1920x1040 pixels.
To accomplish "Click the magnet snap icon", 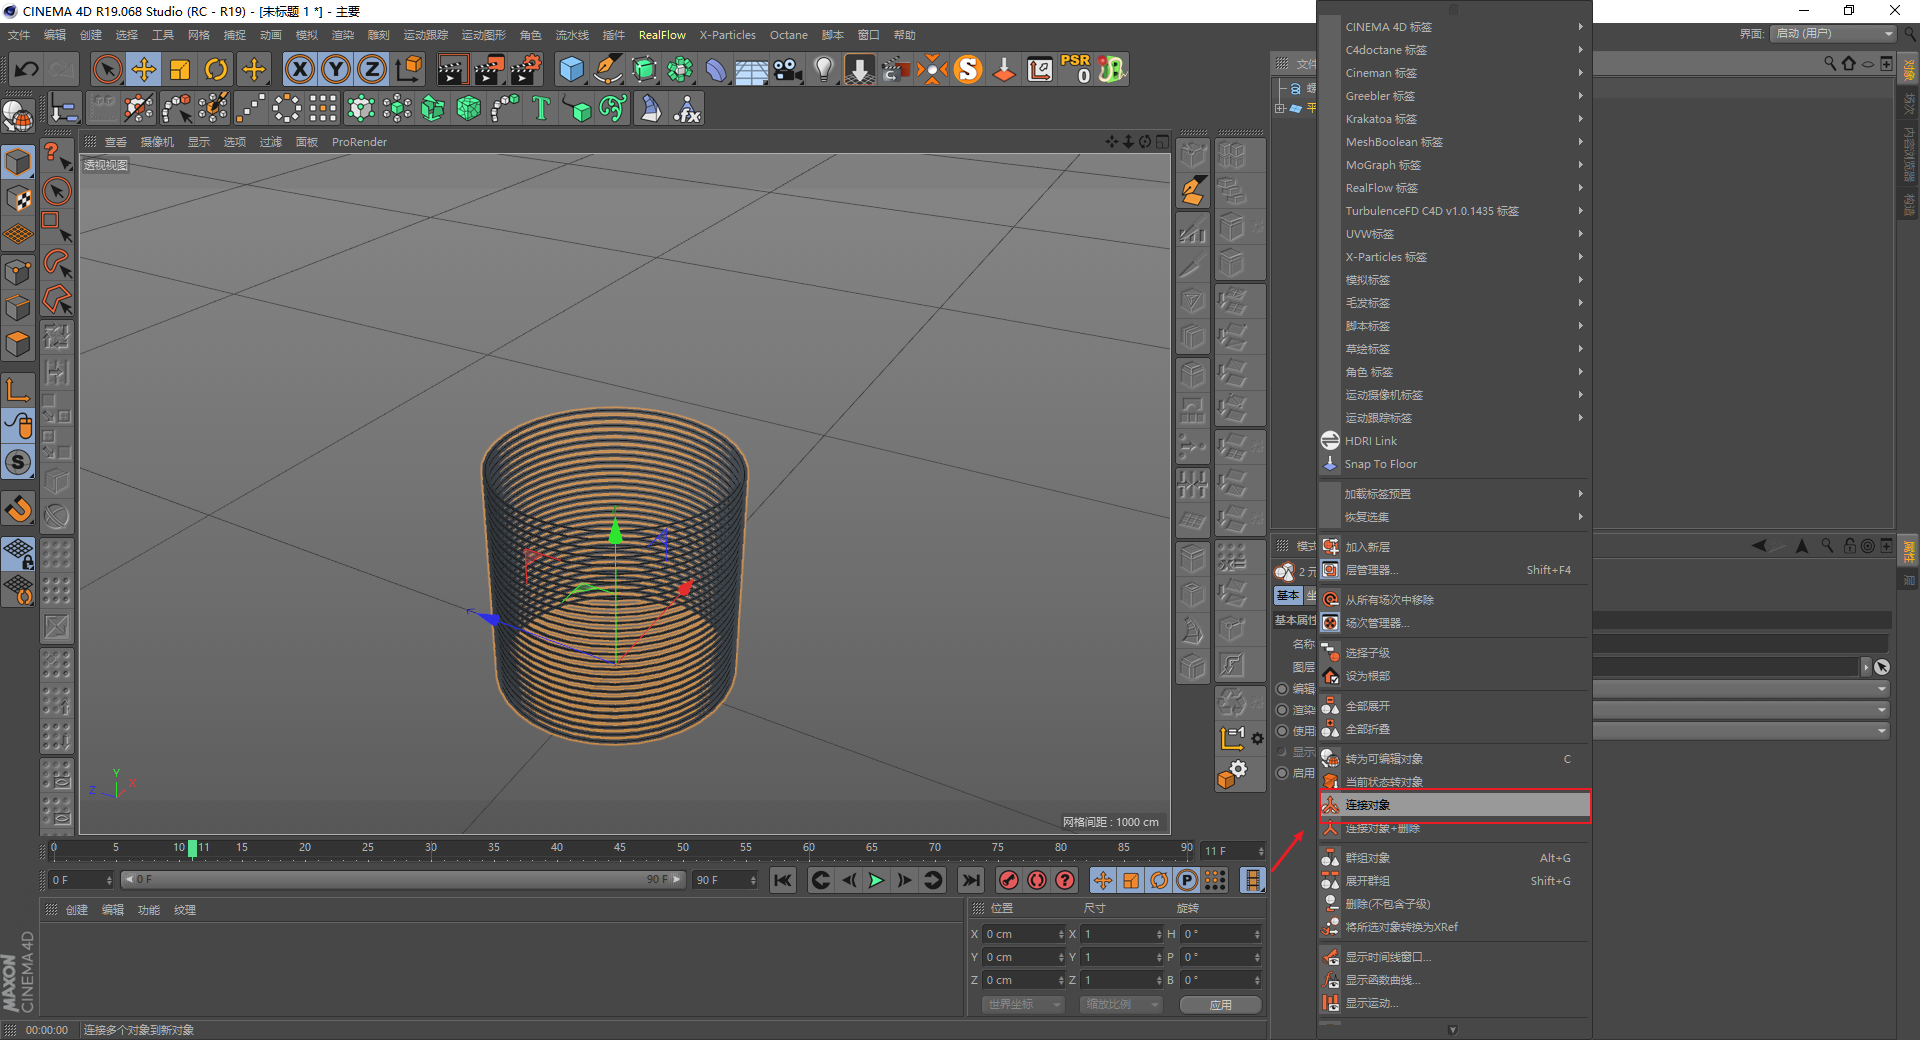I will (x=19, y=510).
